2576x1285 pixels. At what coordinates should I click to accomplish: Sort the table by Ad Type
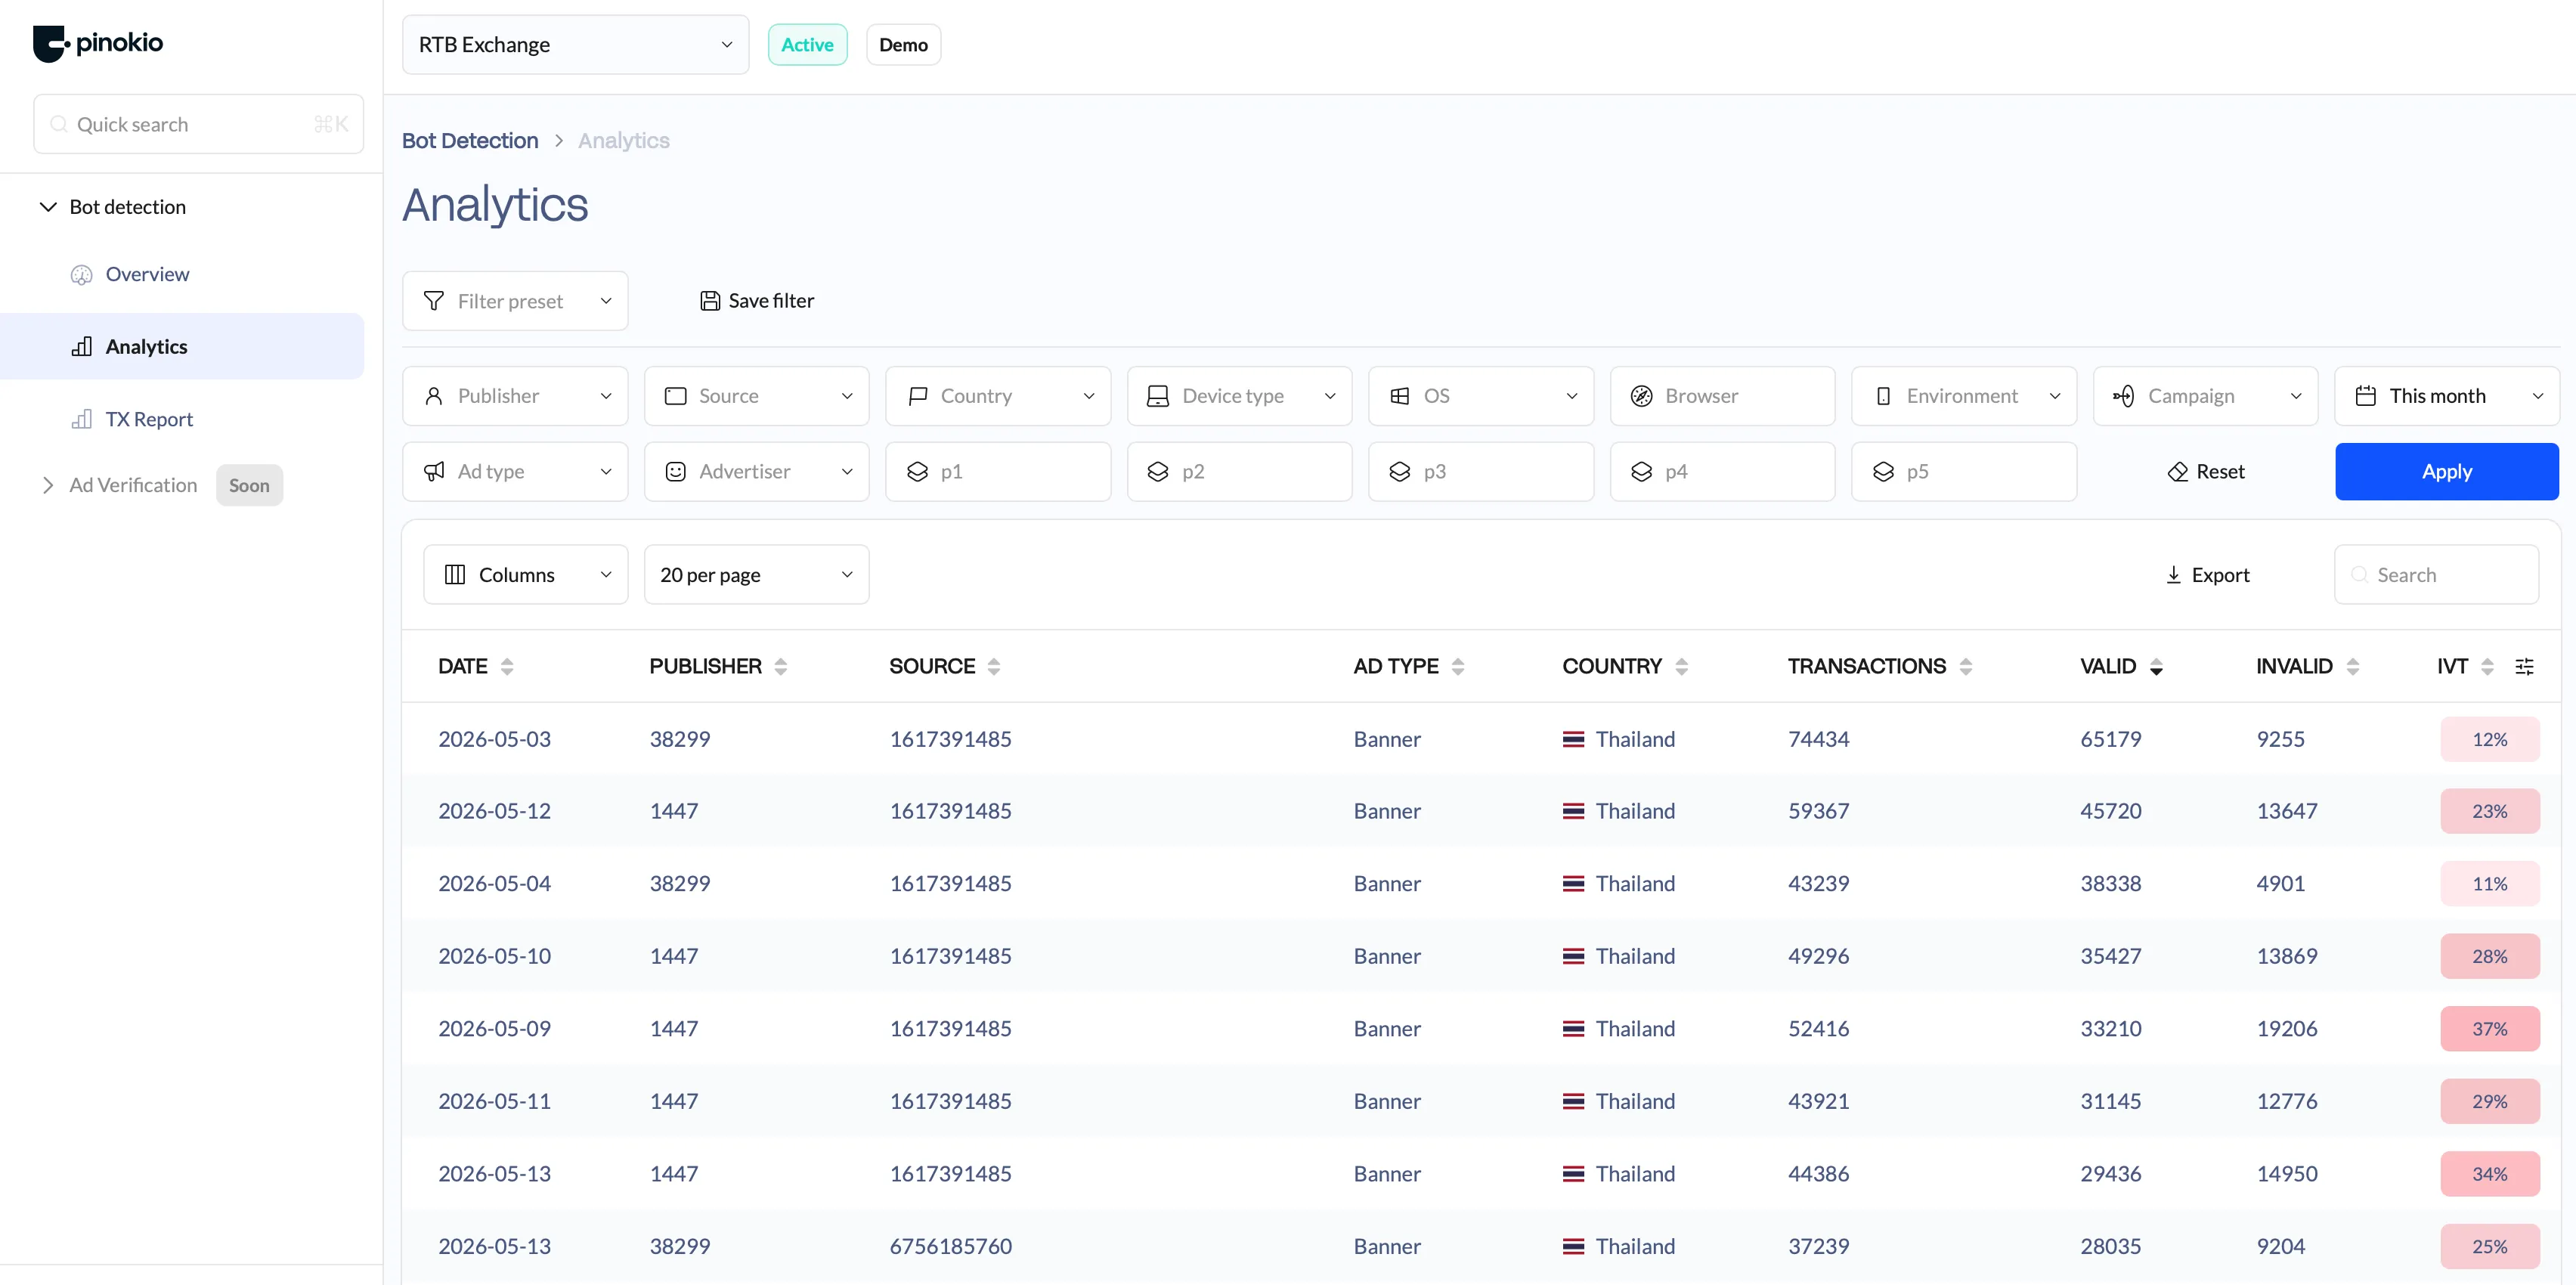pyautogui.click(x=1458, y=667)
